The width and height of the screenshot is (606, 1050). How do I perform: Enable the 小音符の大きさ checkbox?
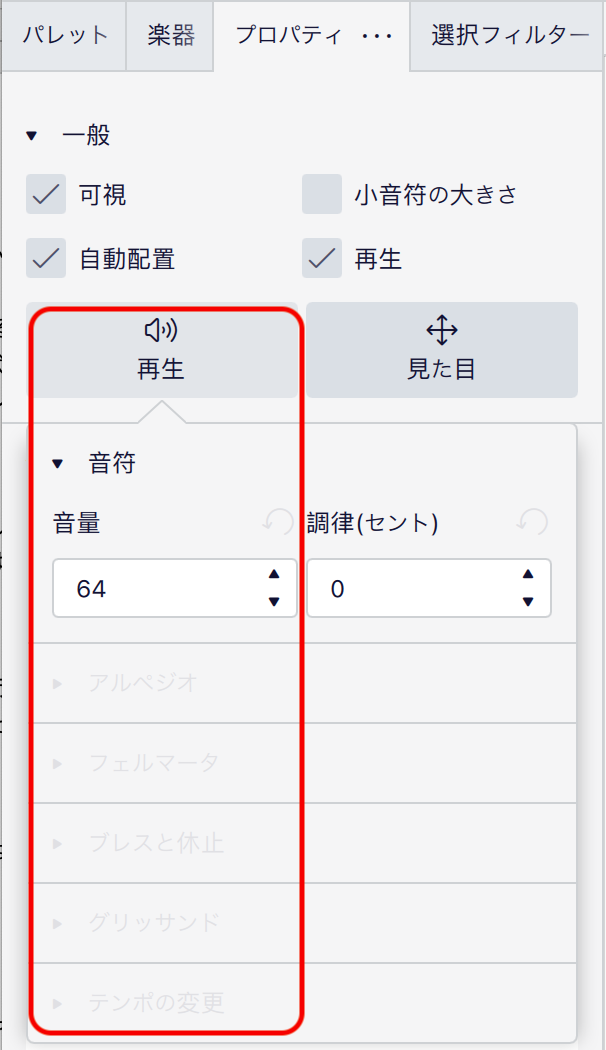pos(322,195)
